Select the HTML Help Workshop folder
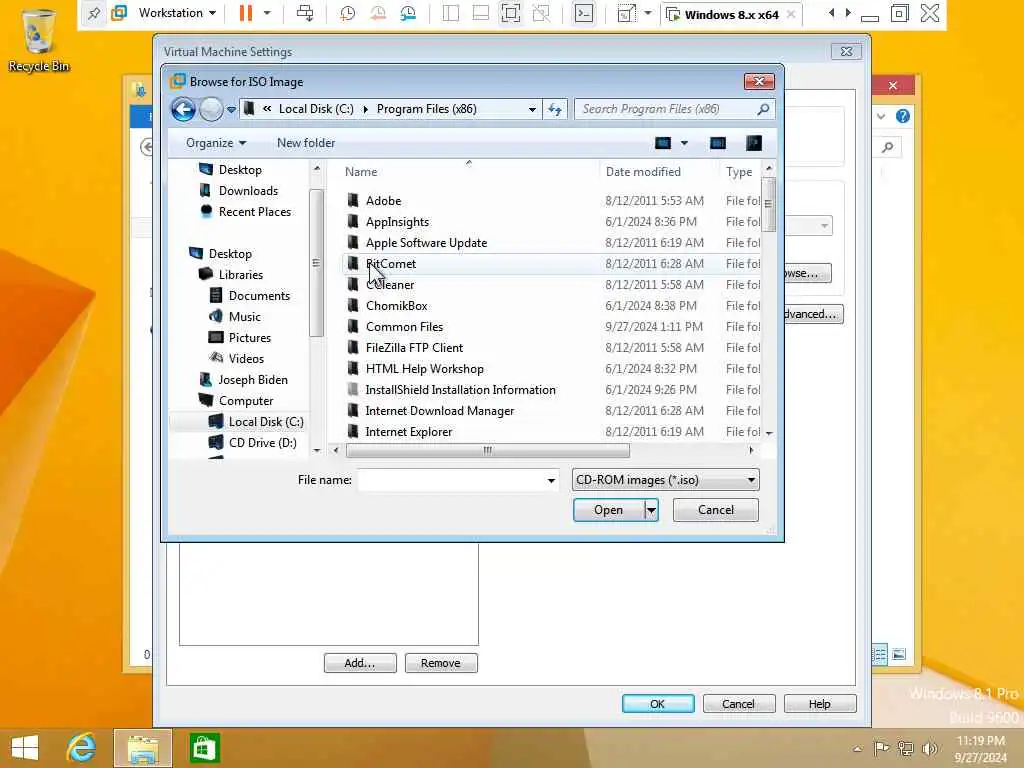The image size is (1024, 768). click(x=424, y=368)
